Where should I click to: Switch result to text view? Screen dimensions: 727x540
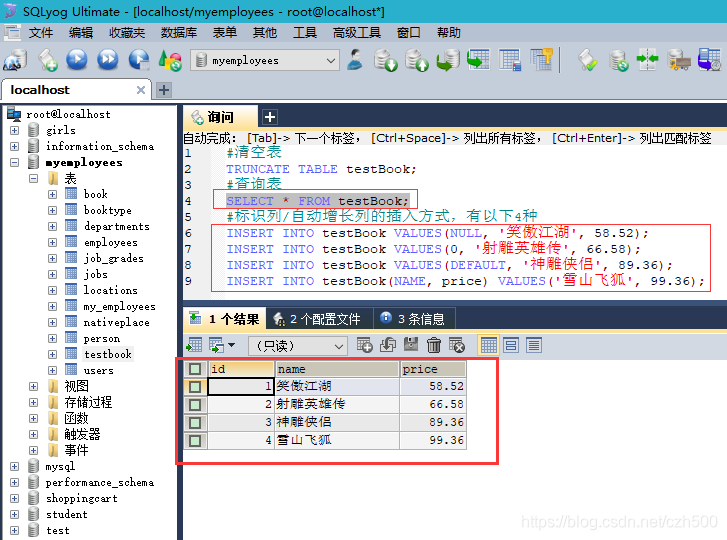pos(534,345)
